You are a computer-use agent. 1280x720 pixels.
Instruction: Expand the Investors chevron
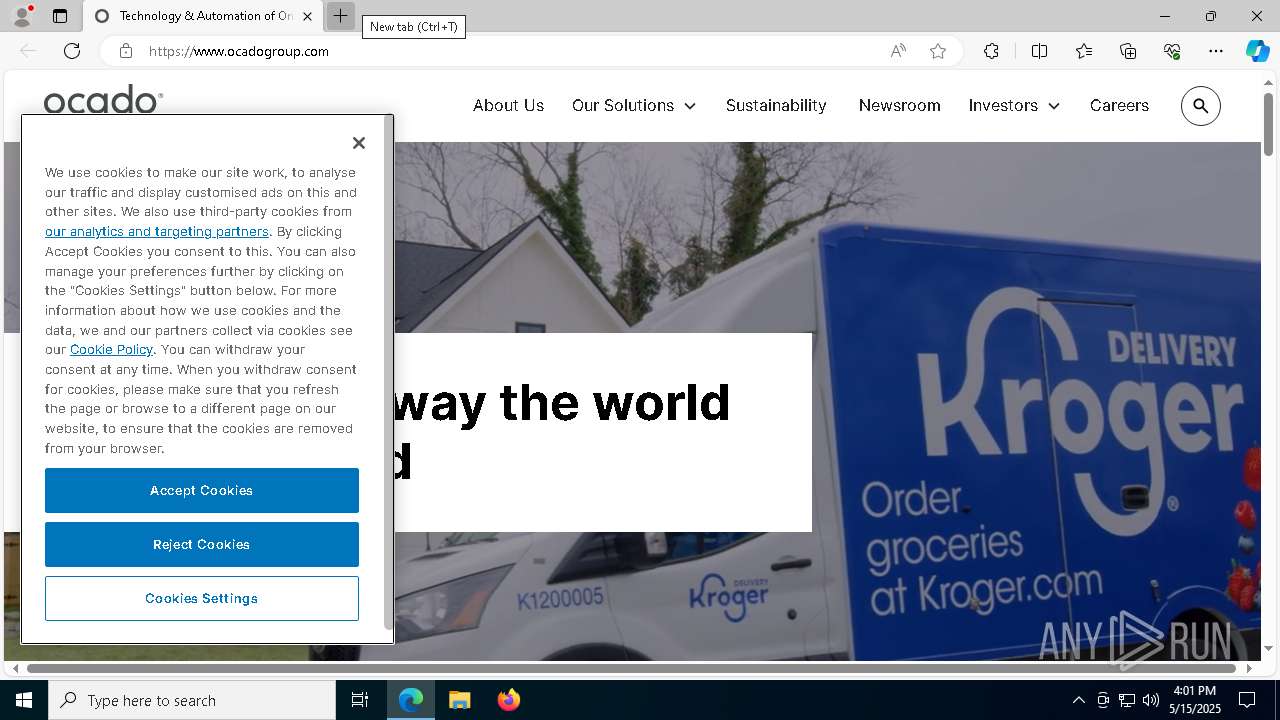pos(1054,106)
